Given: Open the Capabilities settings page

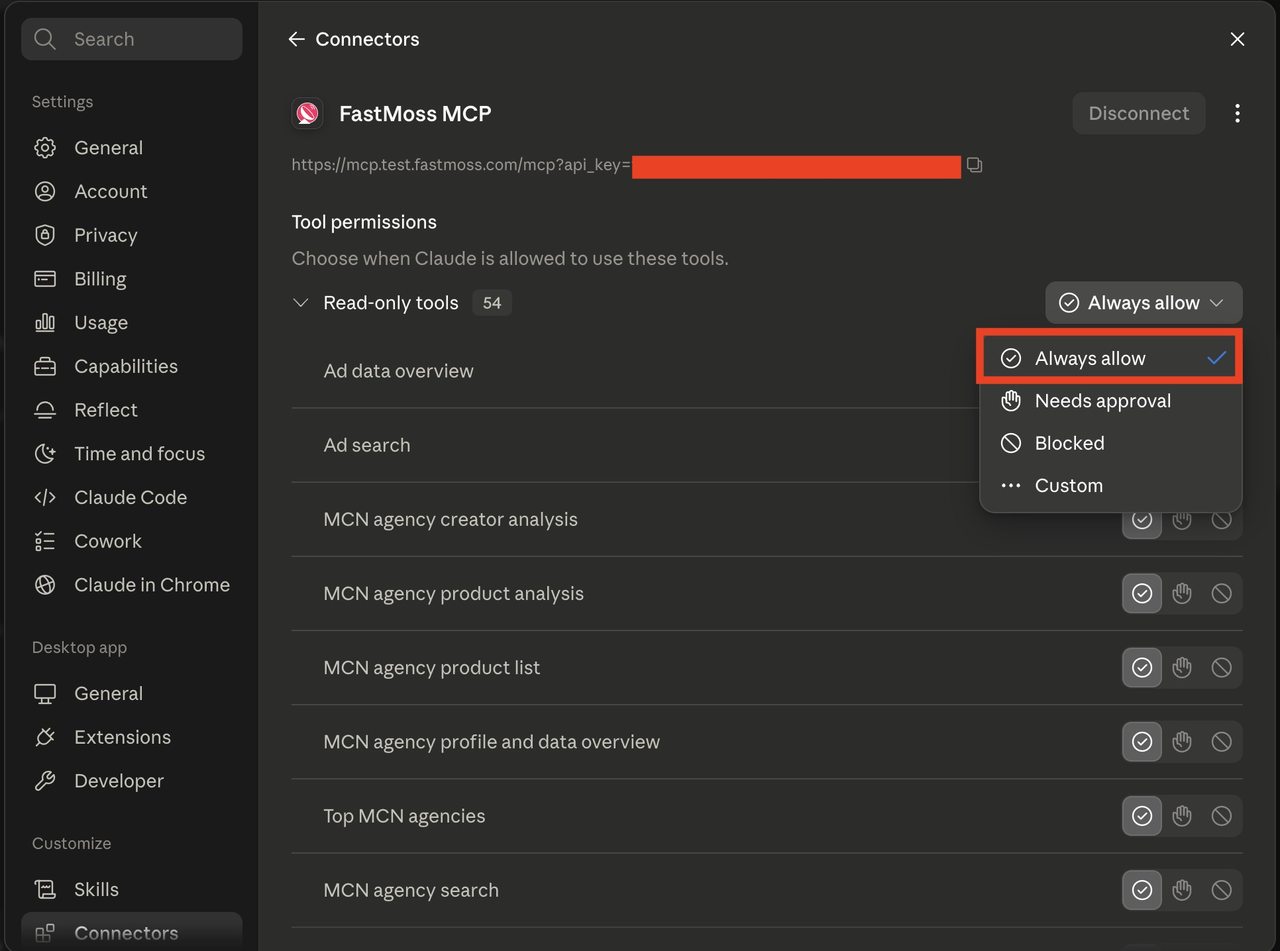Looking at the screenshot, I should [x=132, y=366].
